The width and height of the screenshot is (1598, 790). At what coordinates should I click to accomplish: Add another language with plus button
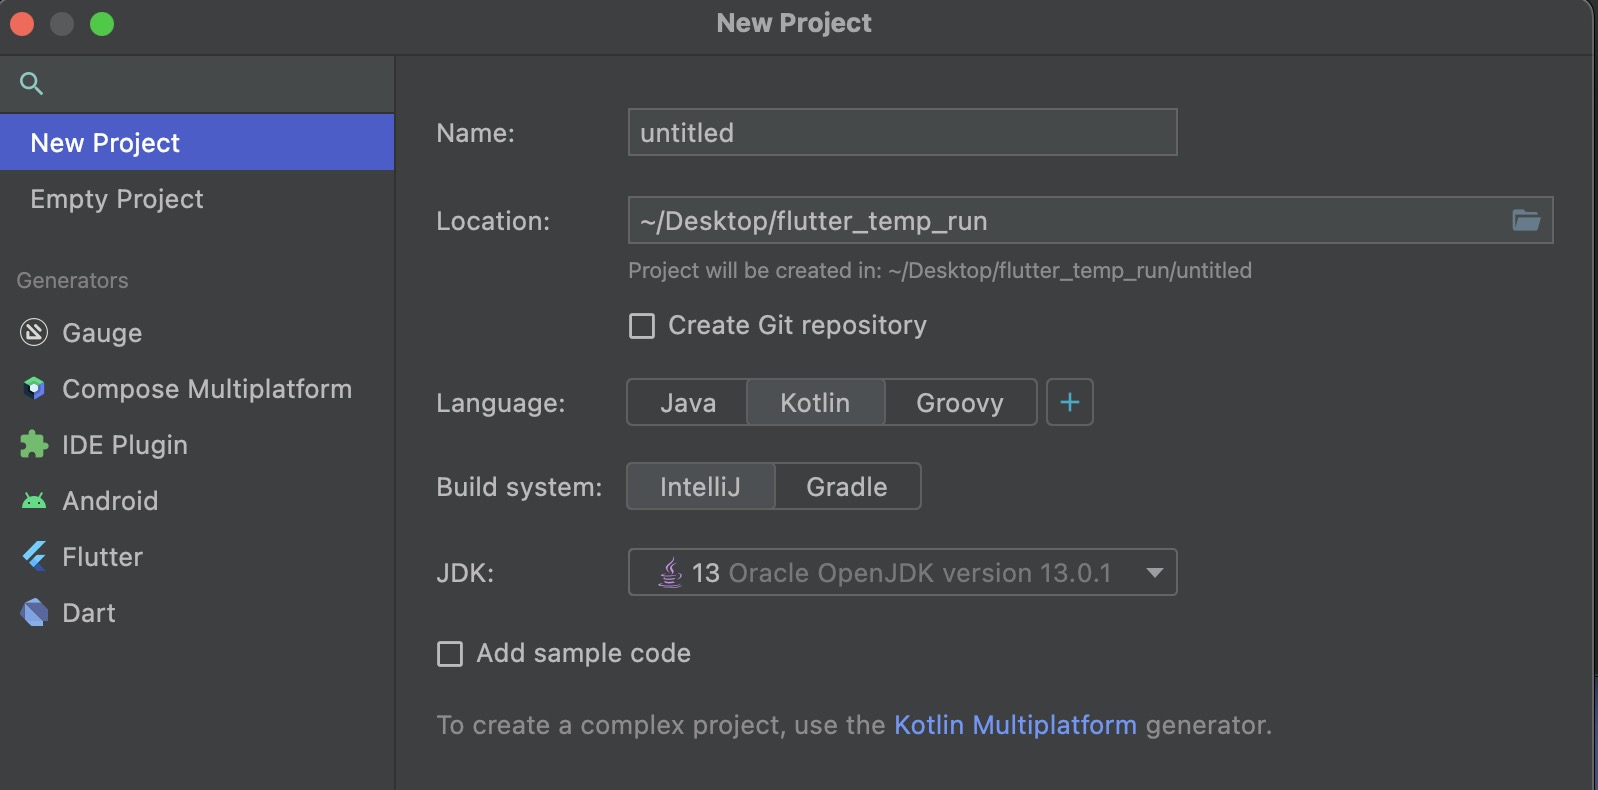[x=1070, y=402]
